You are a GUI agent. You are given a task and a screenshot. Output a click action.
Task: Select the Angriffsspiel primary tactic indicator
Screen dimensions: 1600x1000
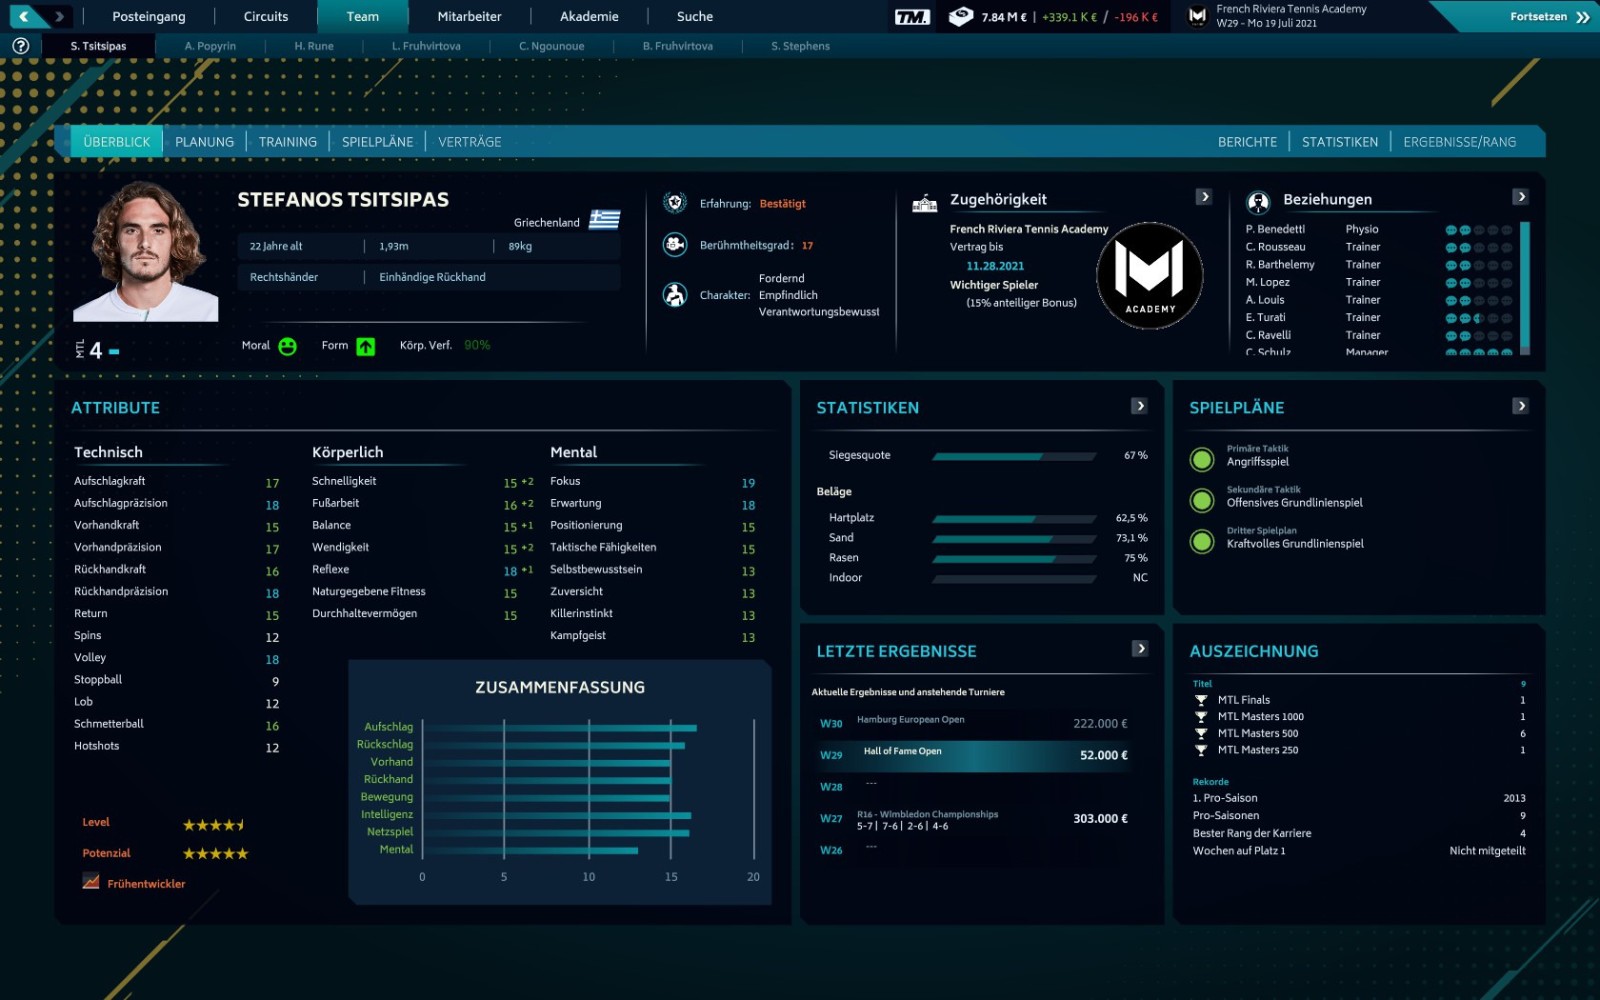pos(1202,459)
